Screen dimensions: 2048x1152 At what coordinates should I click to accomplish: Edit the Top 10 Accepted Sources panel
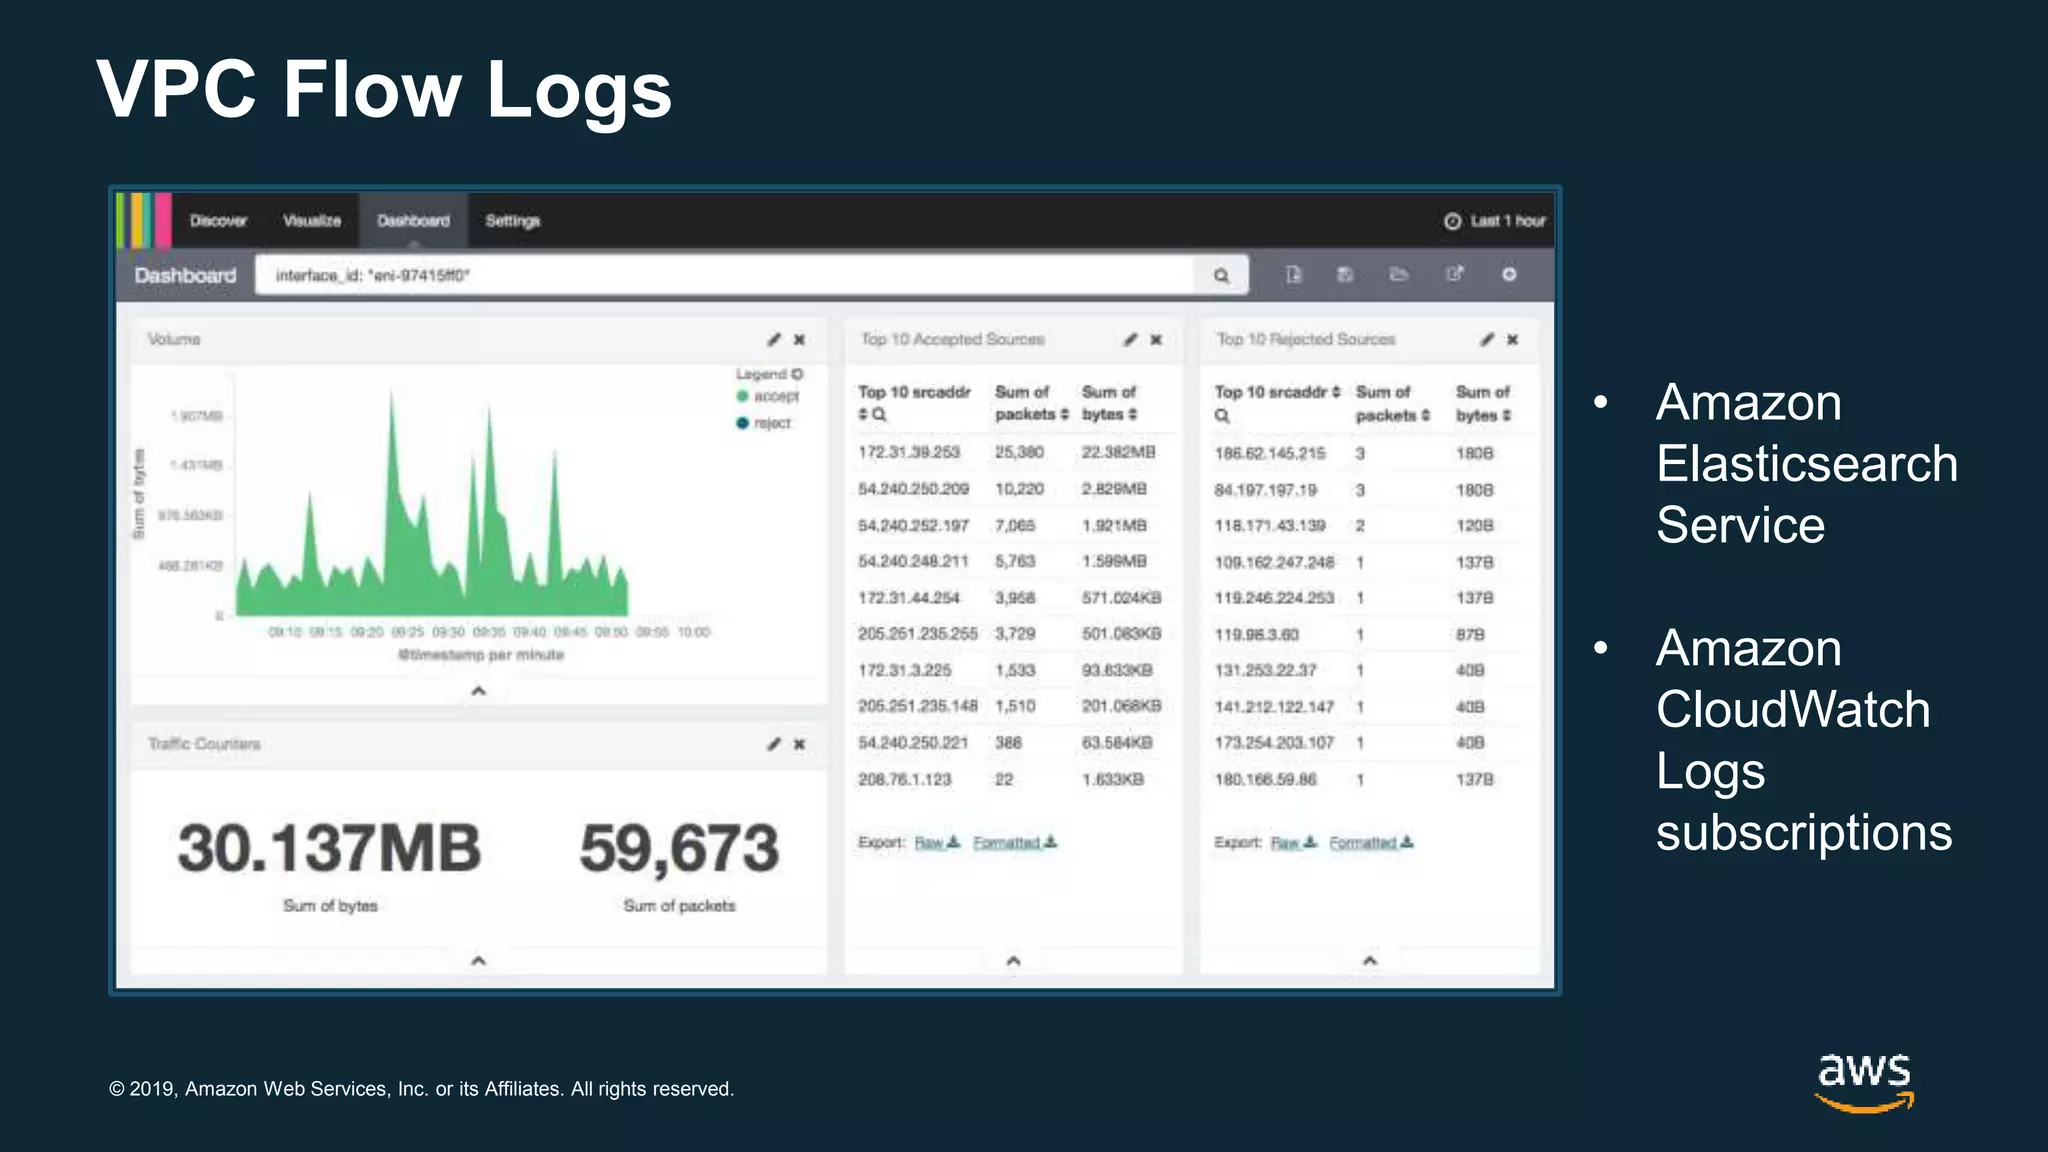1130,340
